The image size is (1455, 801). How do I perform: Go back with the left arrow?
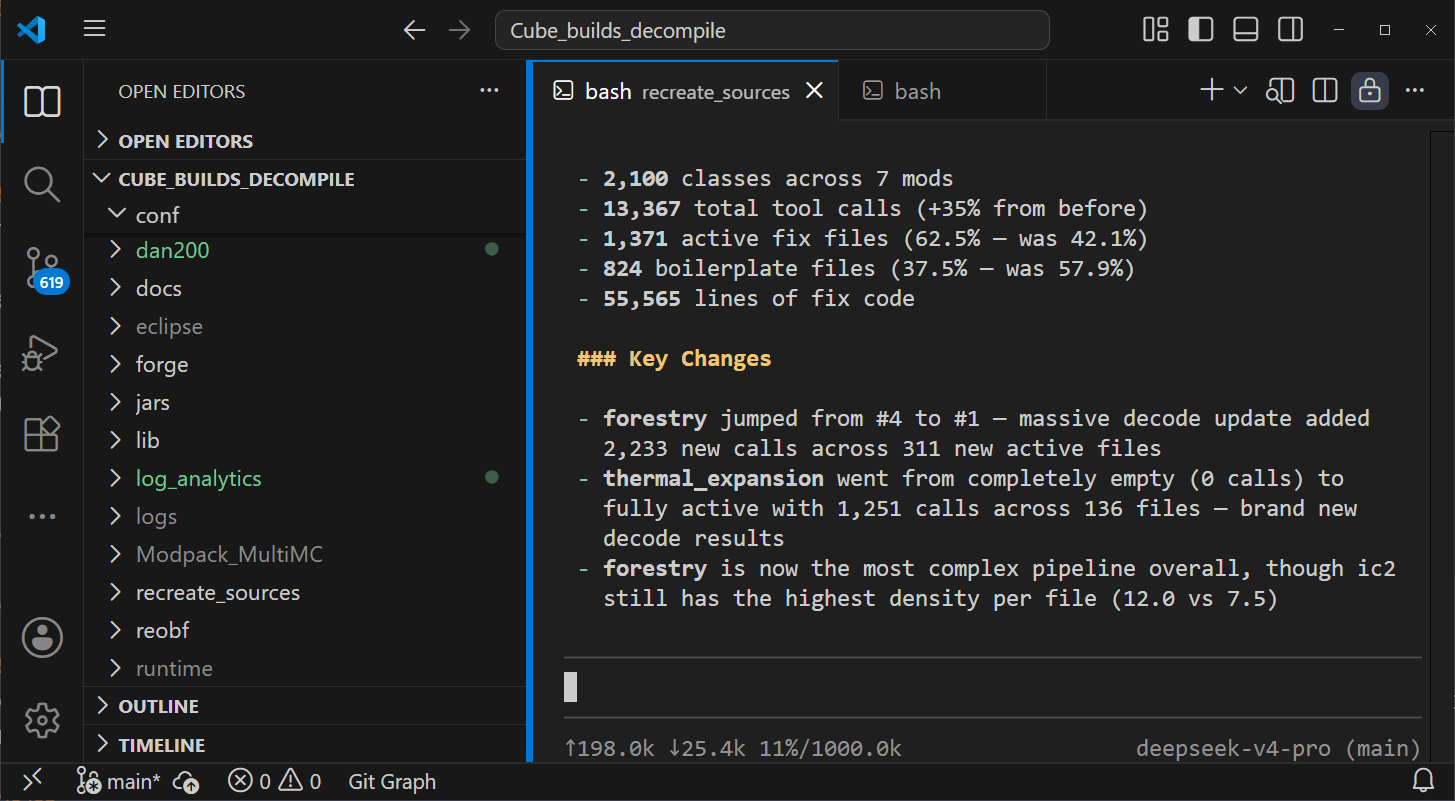click(414, 30)
